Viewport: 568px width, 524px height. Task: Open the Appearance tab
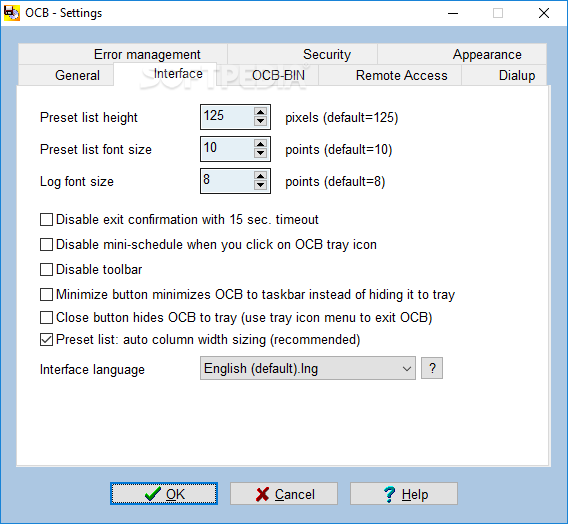[462, 54]
